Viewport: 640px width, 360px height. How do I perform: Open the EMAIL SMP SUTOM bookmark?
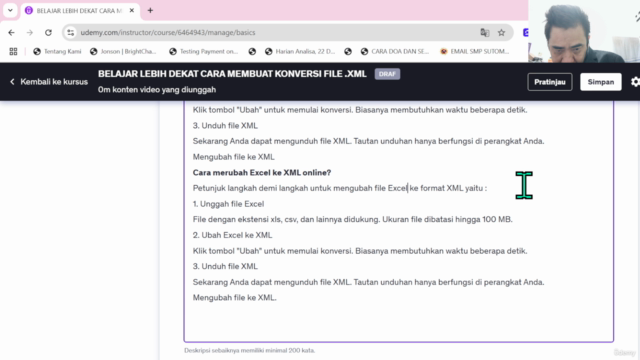point(474,51)
